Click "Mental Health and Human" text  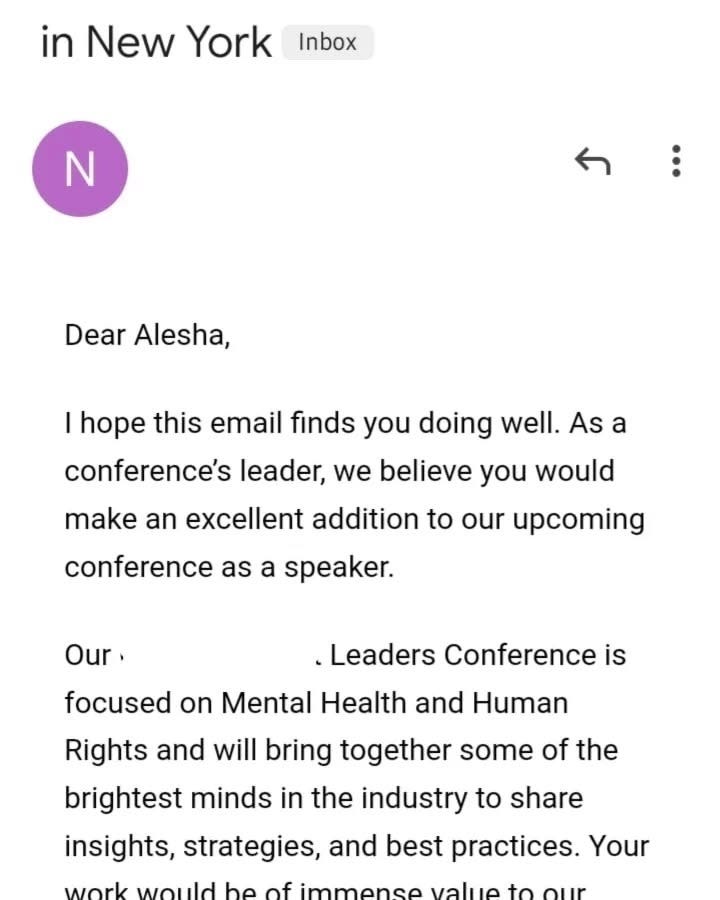[x=394, y=703]
